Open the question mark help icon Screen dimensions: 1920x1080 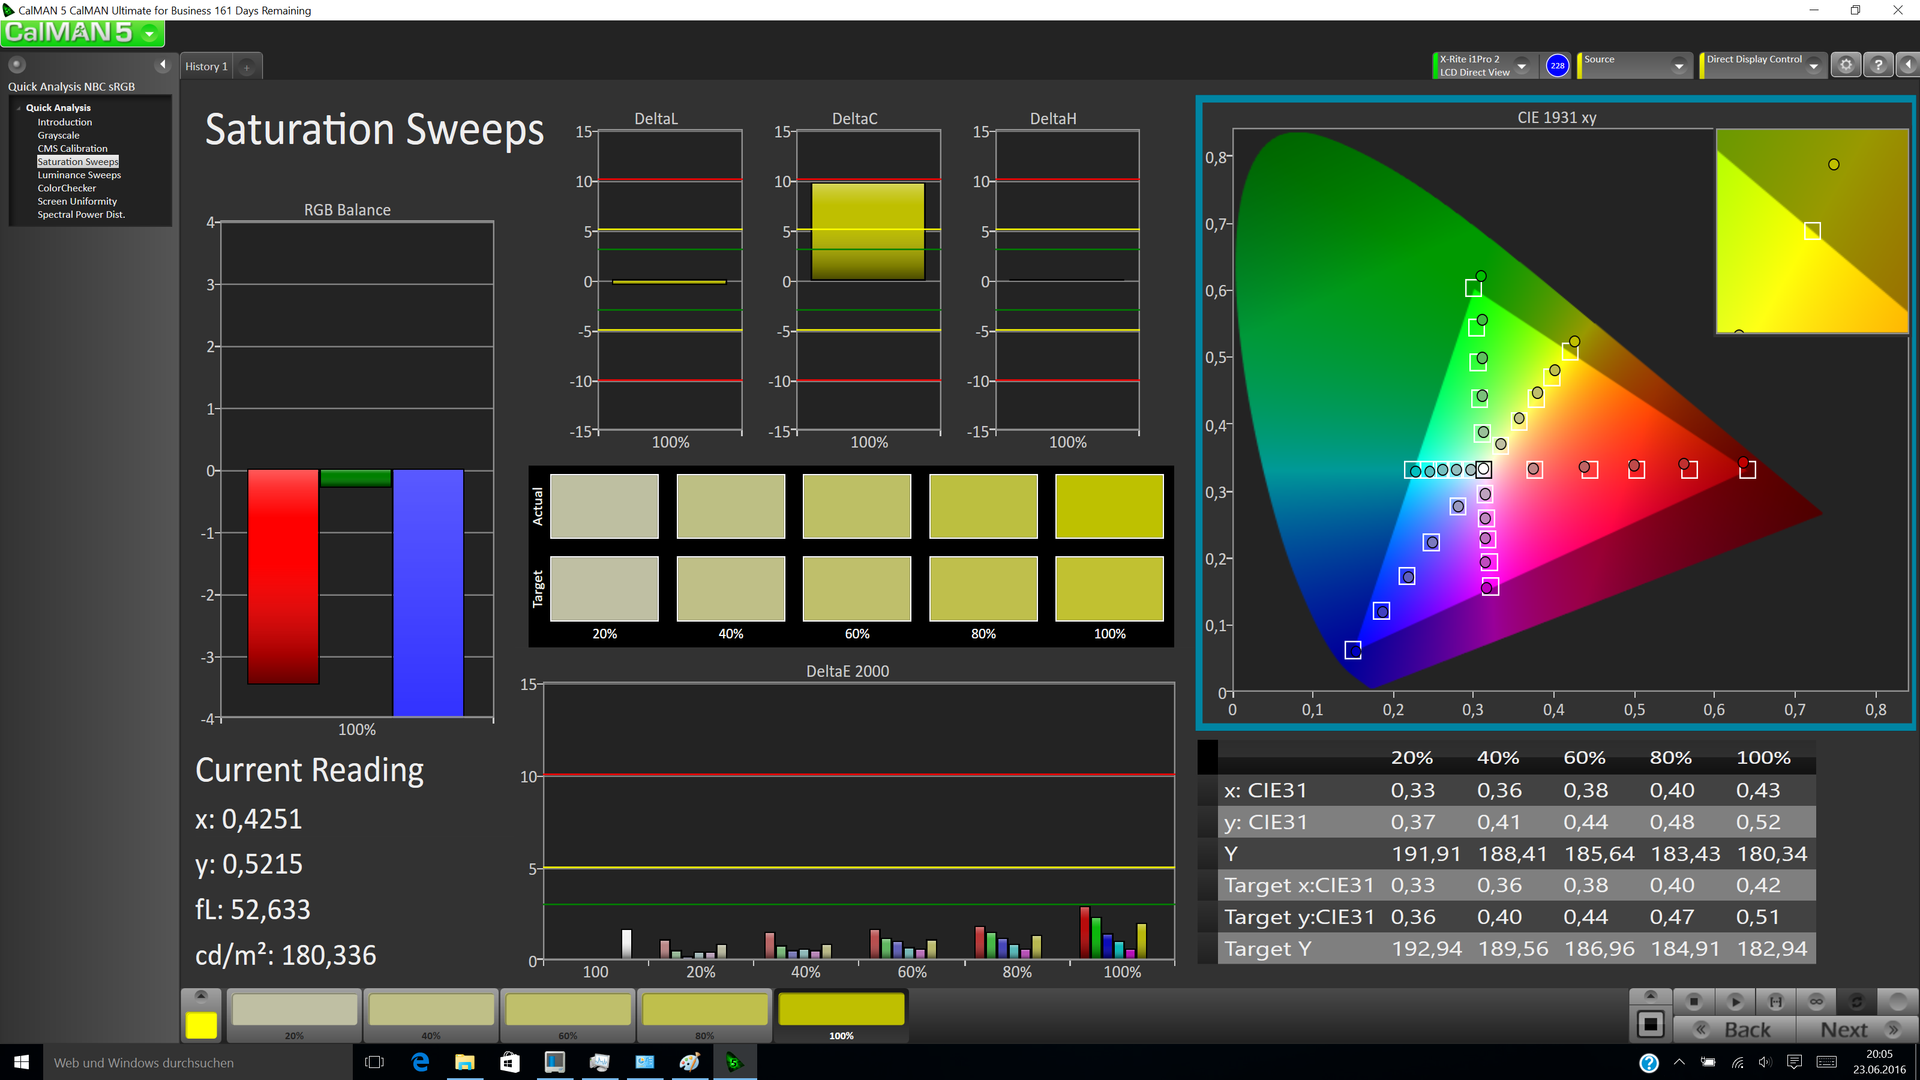[1878, 65]
